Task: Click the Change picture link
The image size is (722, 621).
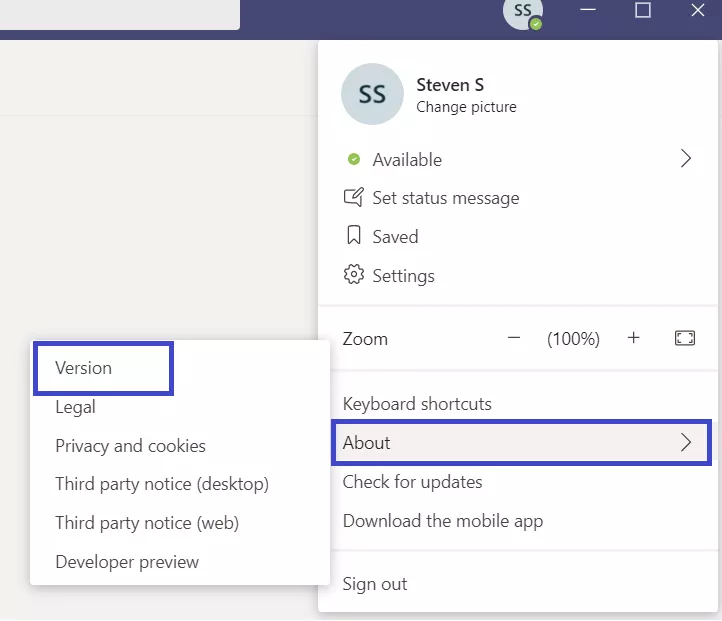Action: (466, 107)
